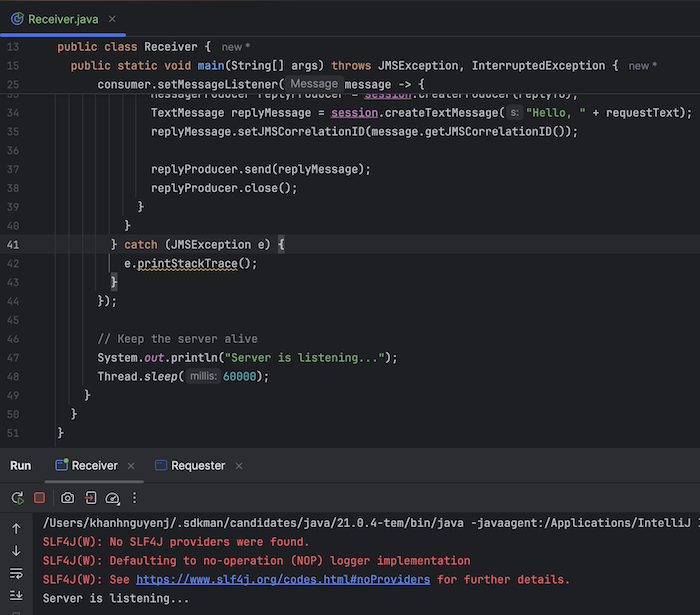Open the Receiver run tab
Viewport: 700px width, 615px height.
click(94, 465)
